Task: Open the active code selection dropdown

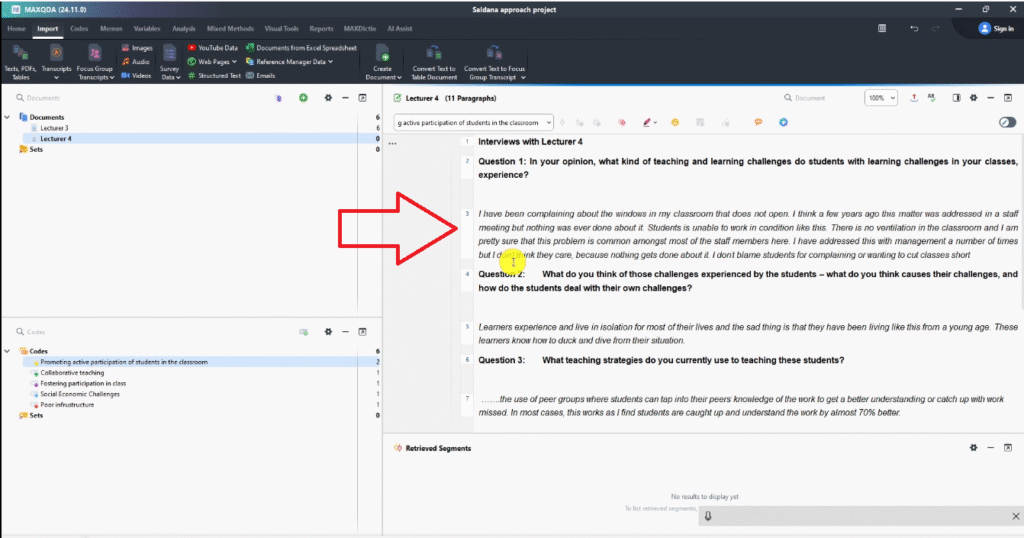Action: [474, 122]
